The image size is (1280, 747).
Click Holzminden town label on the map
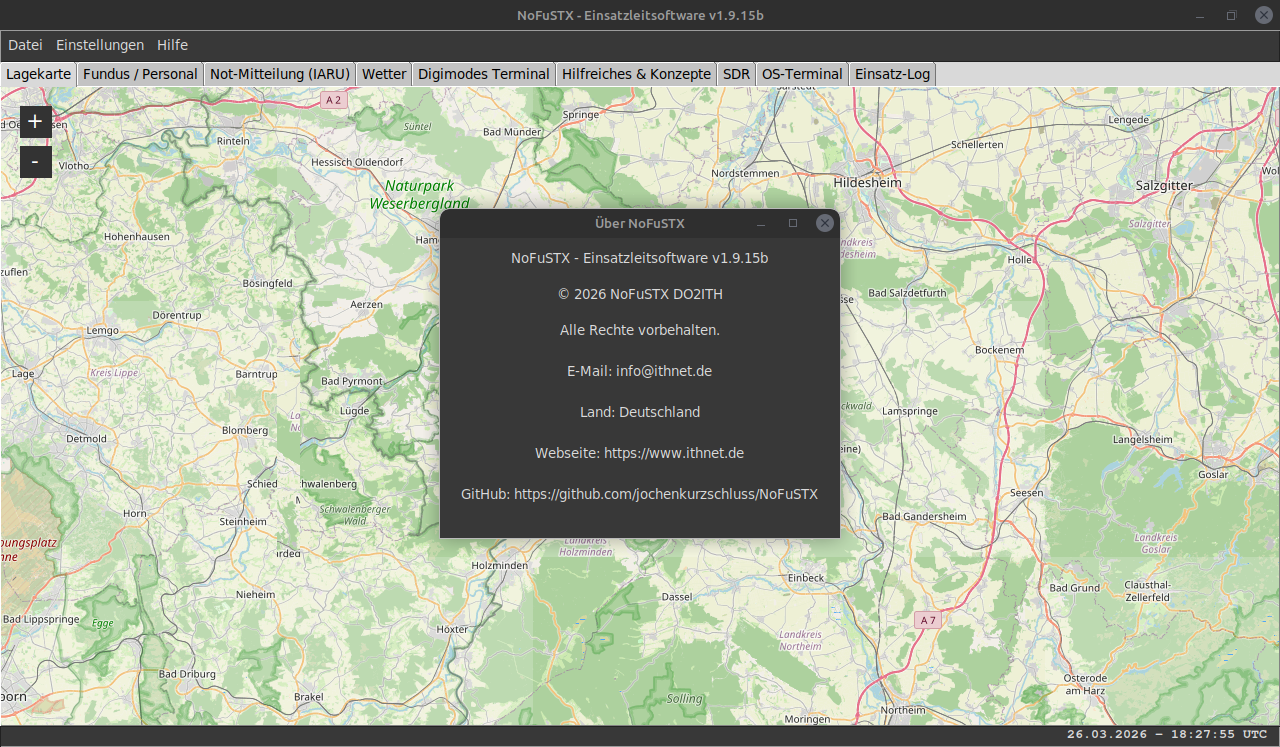(499, 565)
